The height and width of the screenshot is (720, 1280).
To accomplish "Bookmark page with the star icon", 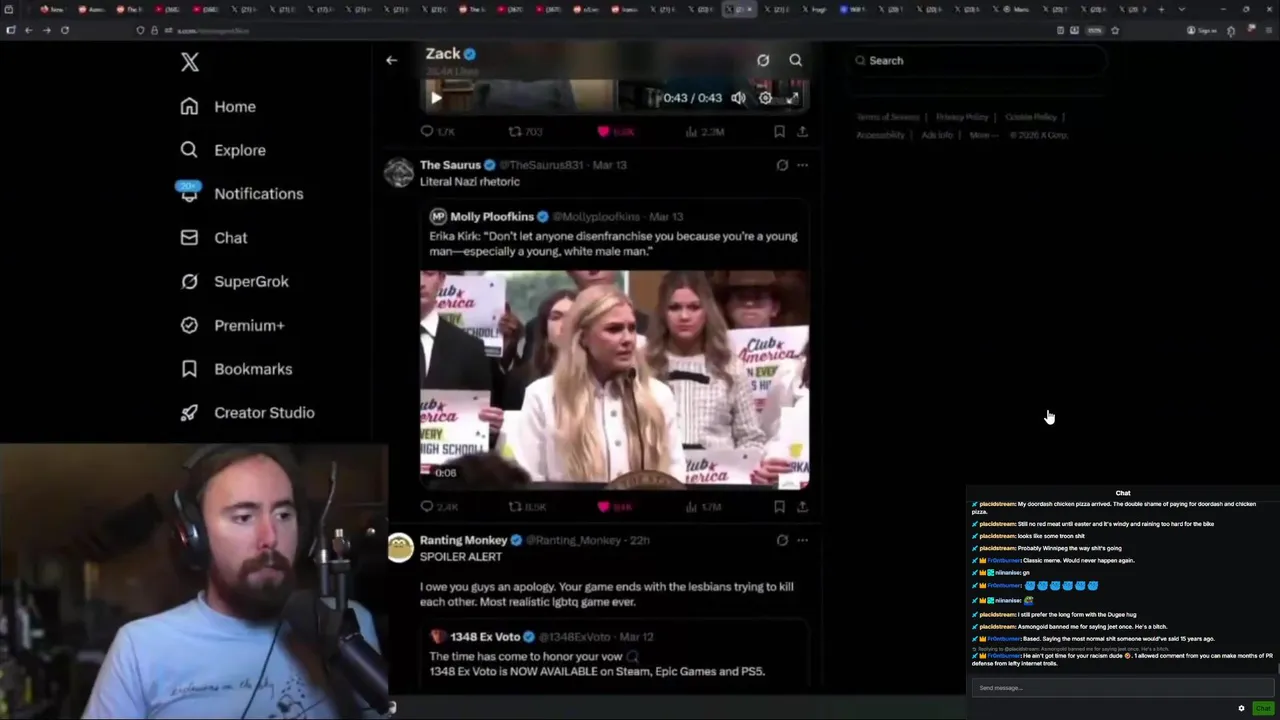I will (1115, 30).
